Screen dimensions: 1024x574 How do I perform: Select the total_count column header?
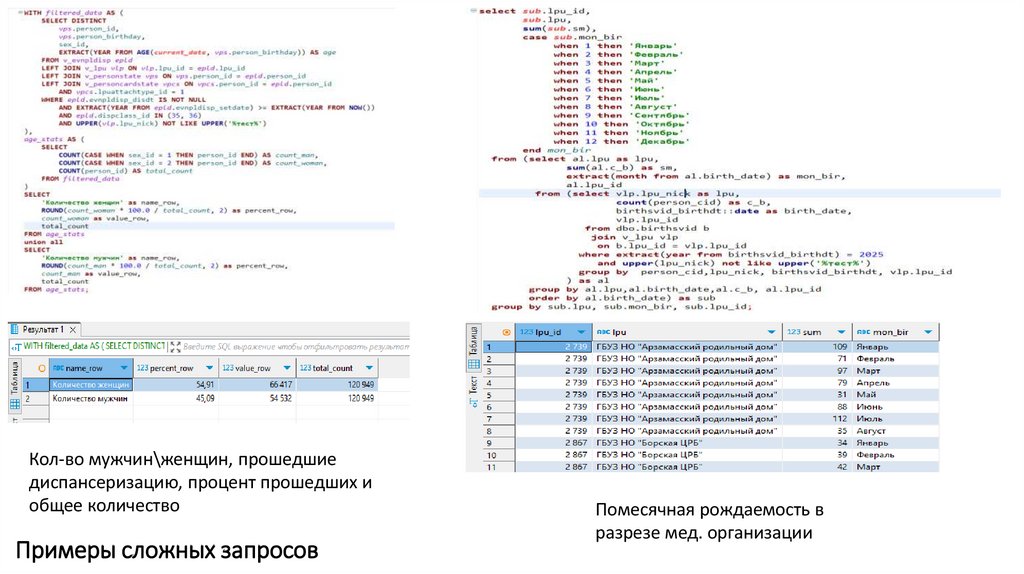click(x=337, y=368)
